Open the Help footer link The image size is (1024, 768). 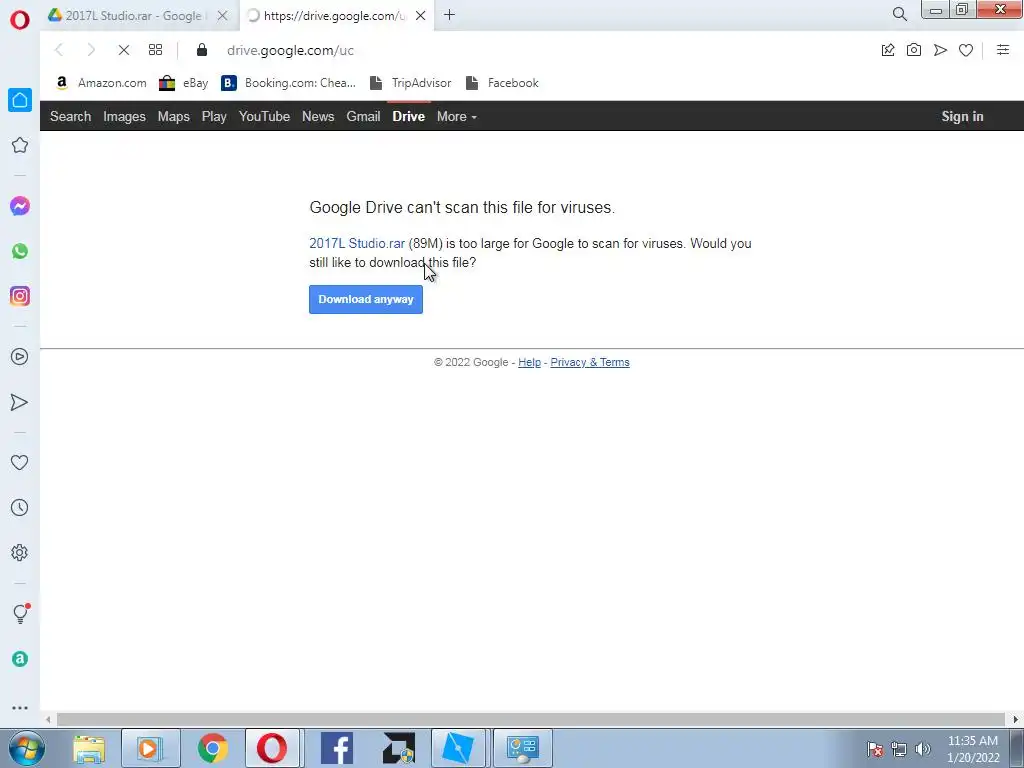click(x=530, y=362)
